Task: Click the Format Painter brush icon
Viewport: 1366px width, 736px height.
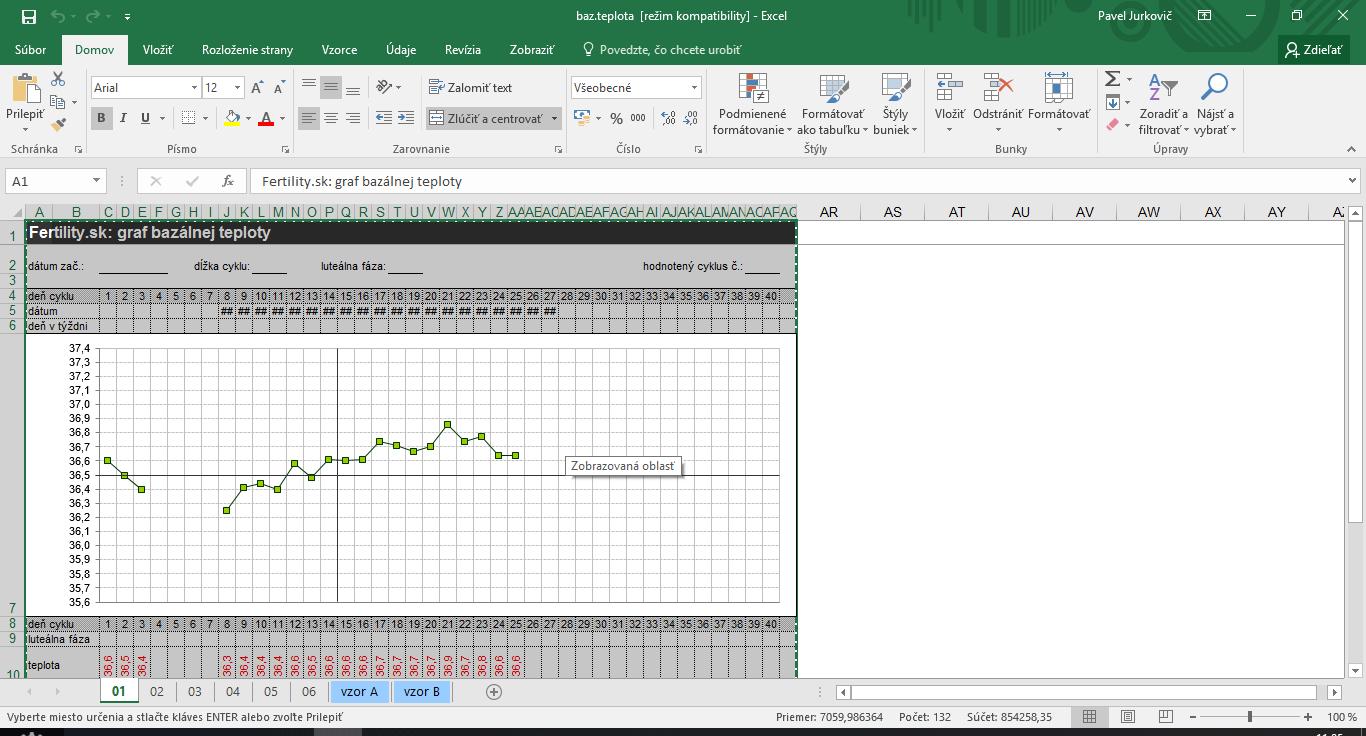Action: point(58,125)
